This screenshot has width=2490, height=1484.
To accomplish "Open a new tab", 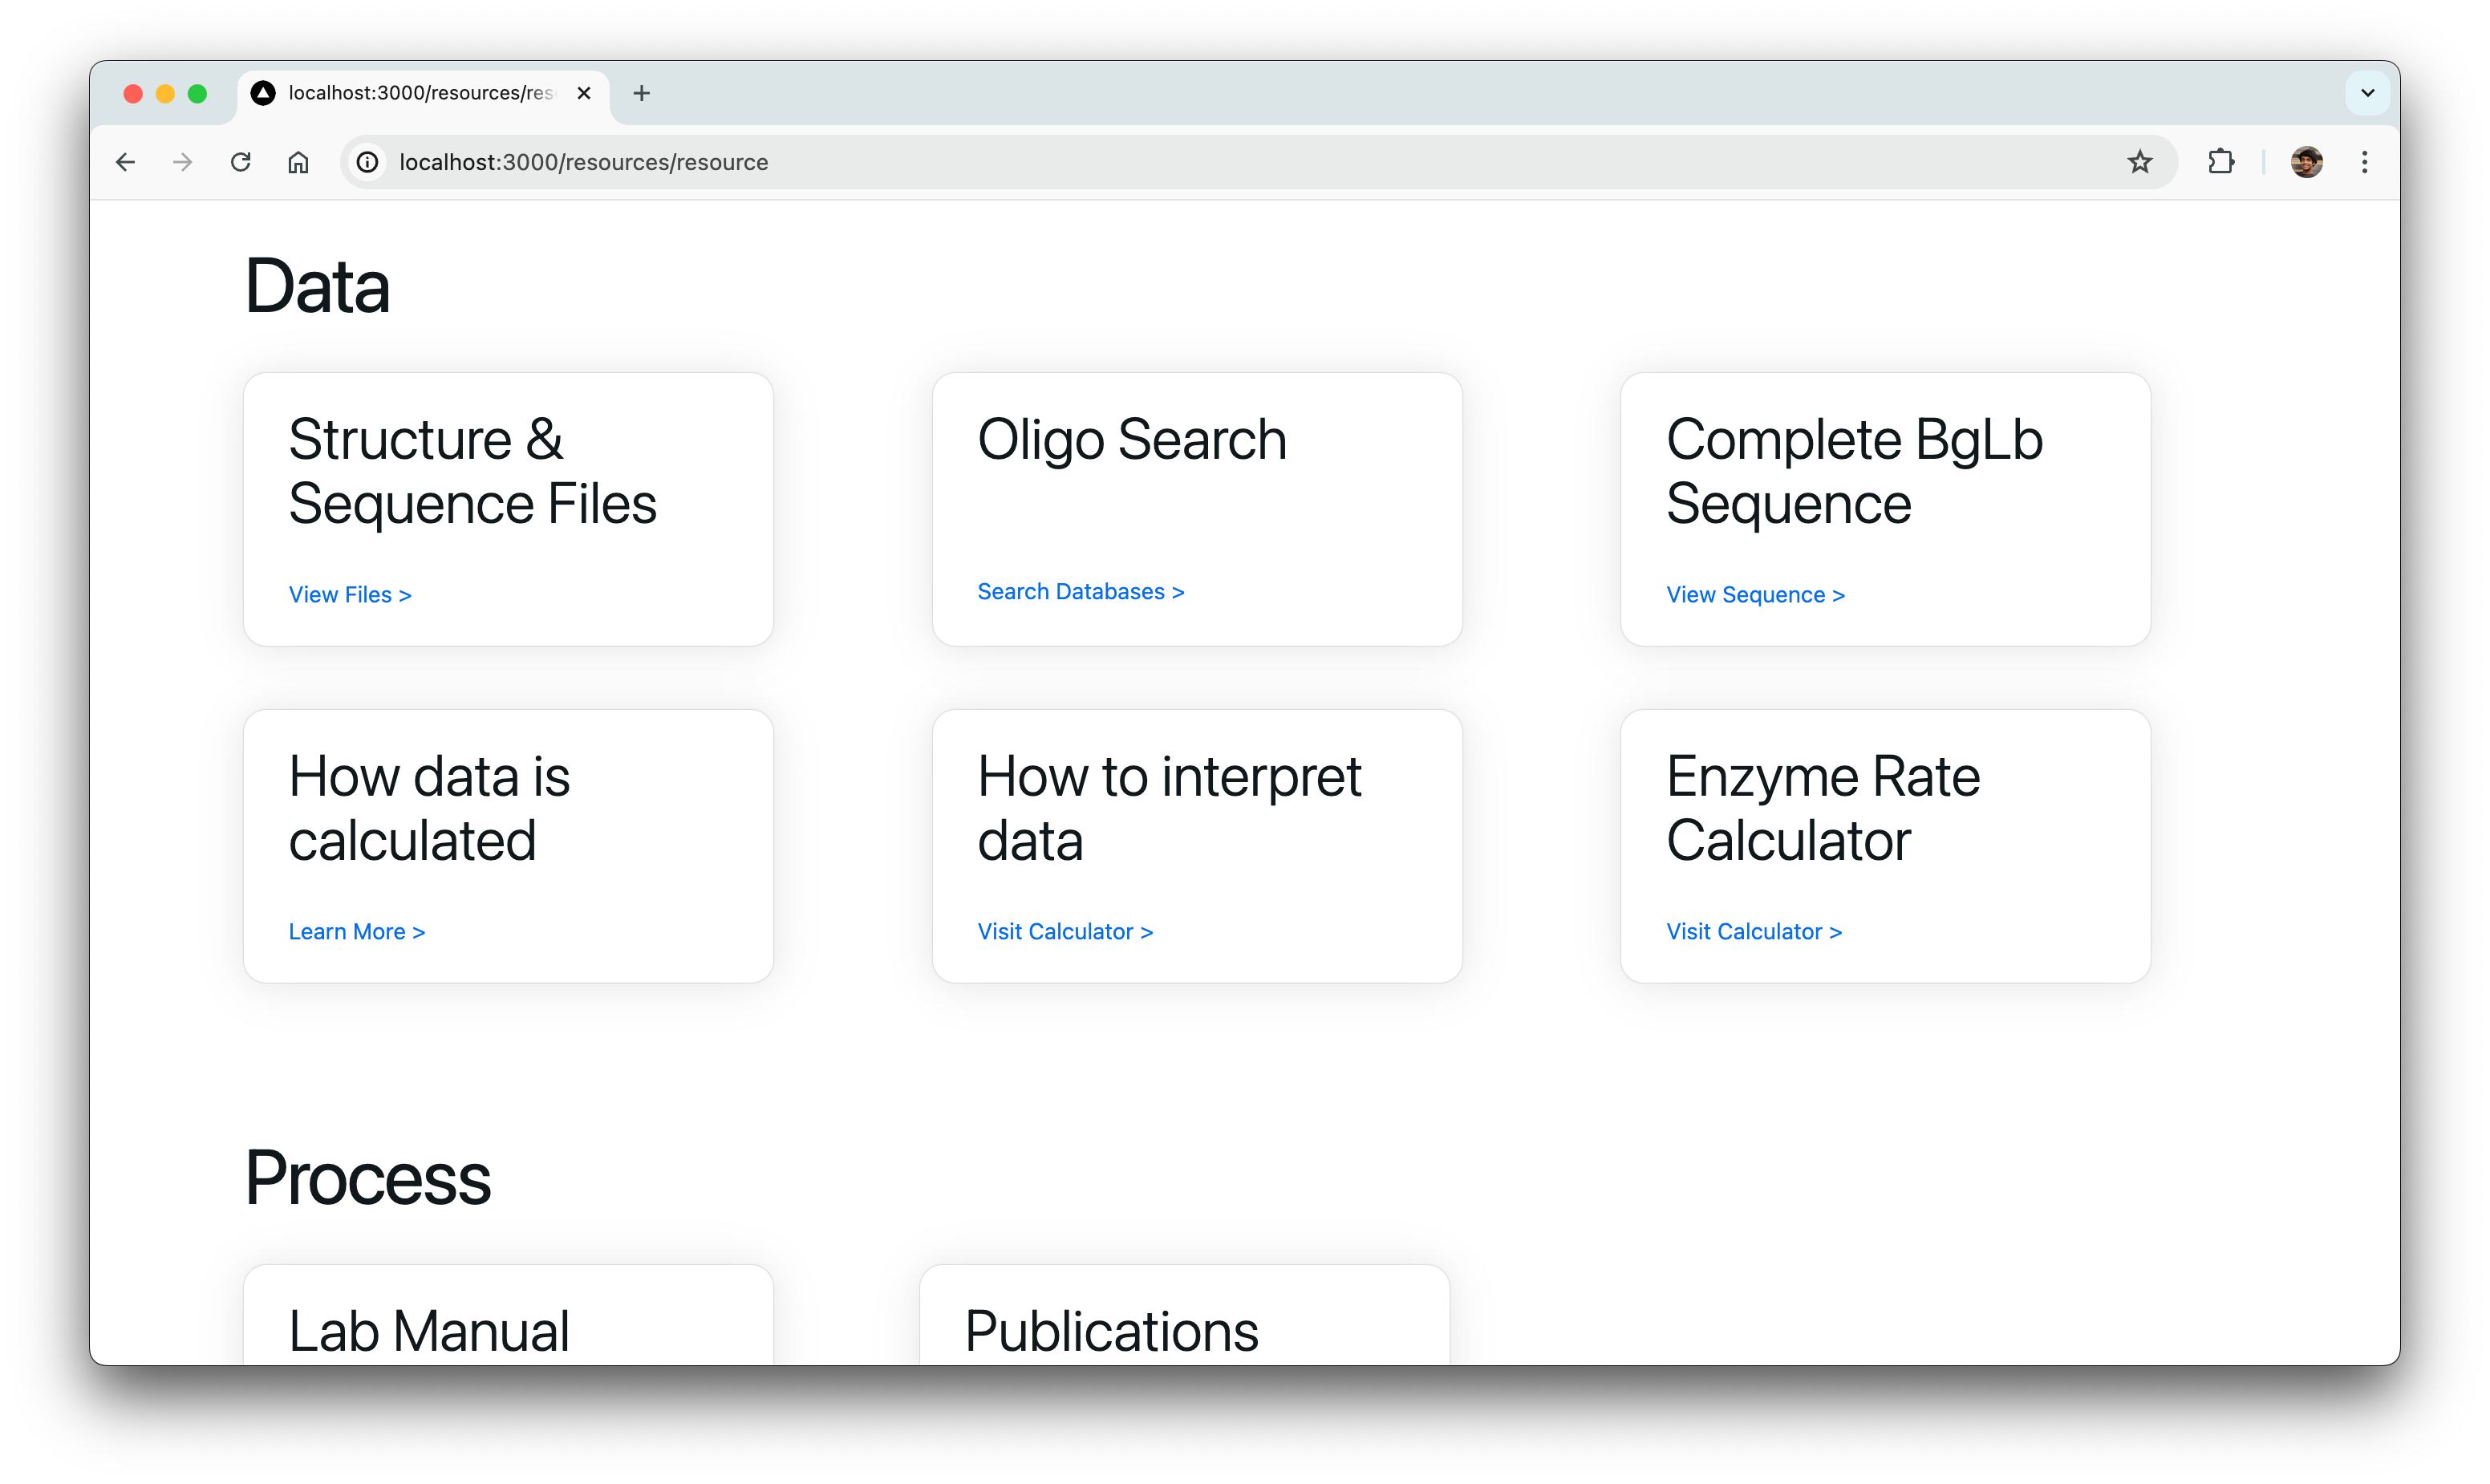I will 642,93.
